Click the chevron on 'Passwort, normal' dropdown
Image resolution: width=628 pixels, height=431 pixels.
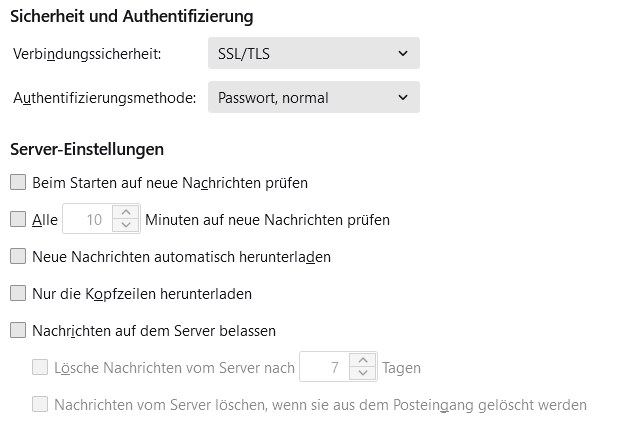tap(402, 97)
